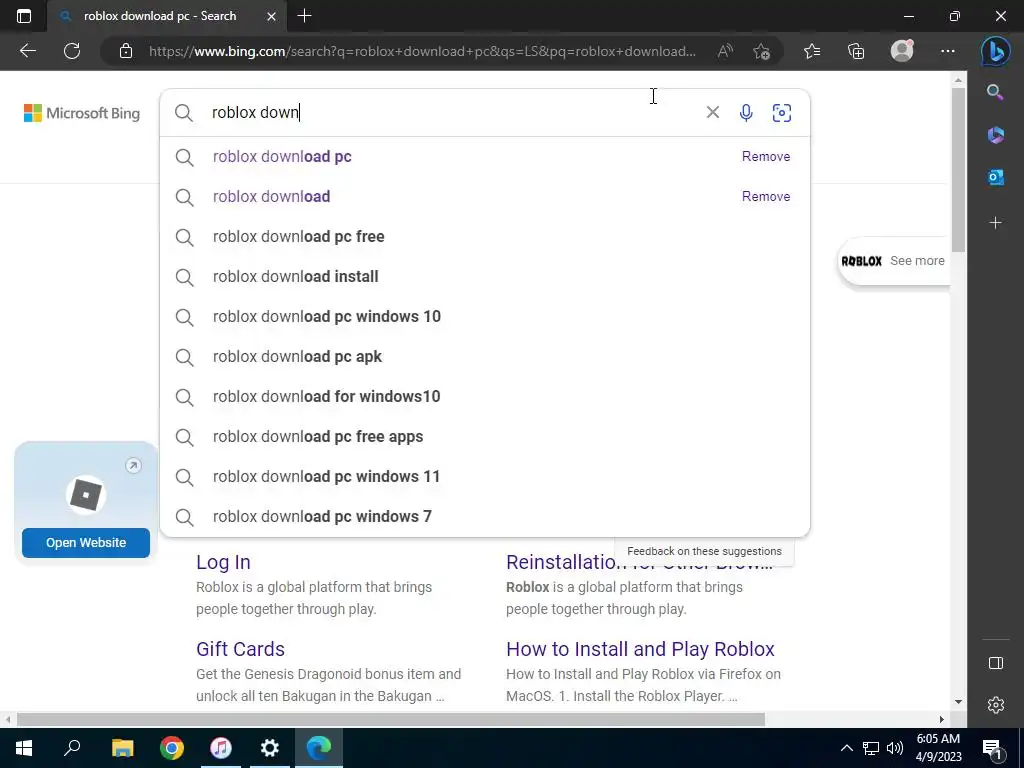The height and width of the screenshot is (768, 1024).
Task: Click the magnifier icon in search box
Action: 184,112
